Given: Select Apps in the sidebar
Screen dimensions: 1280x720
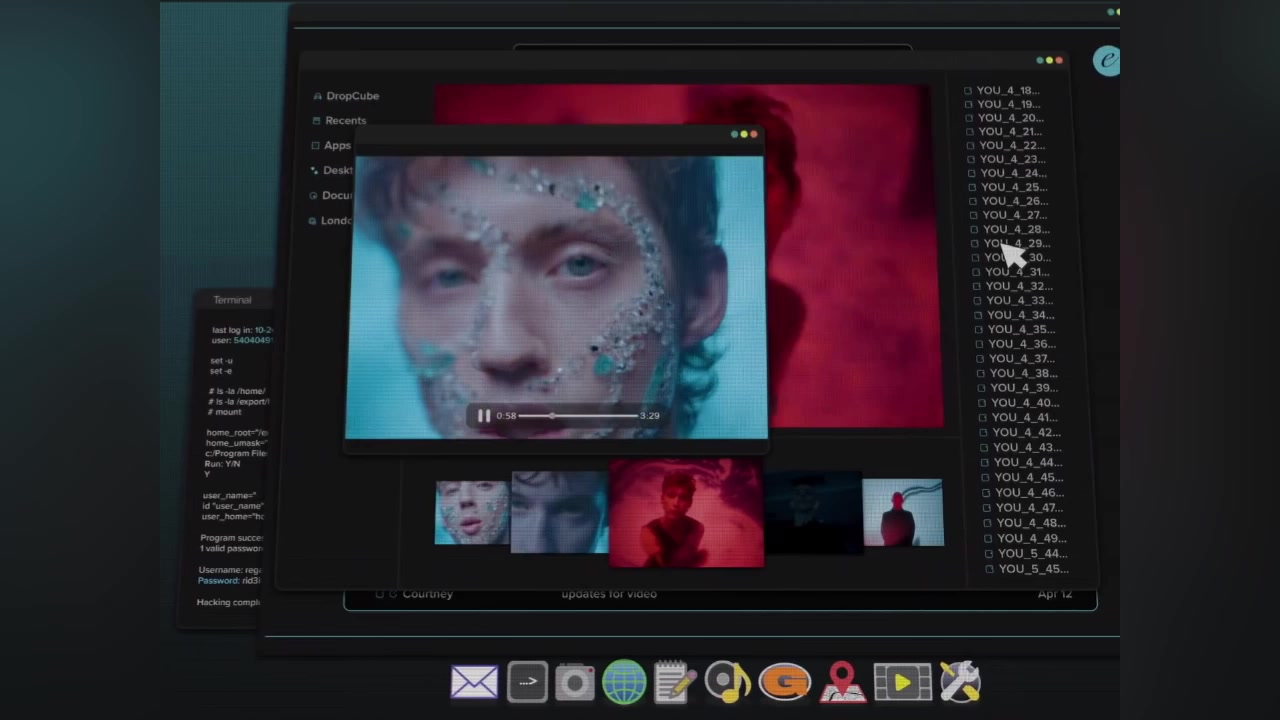Looking at the screenshot, I should click(337, 146).
